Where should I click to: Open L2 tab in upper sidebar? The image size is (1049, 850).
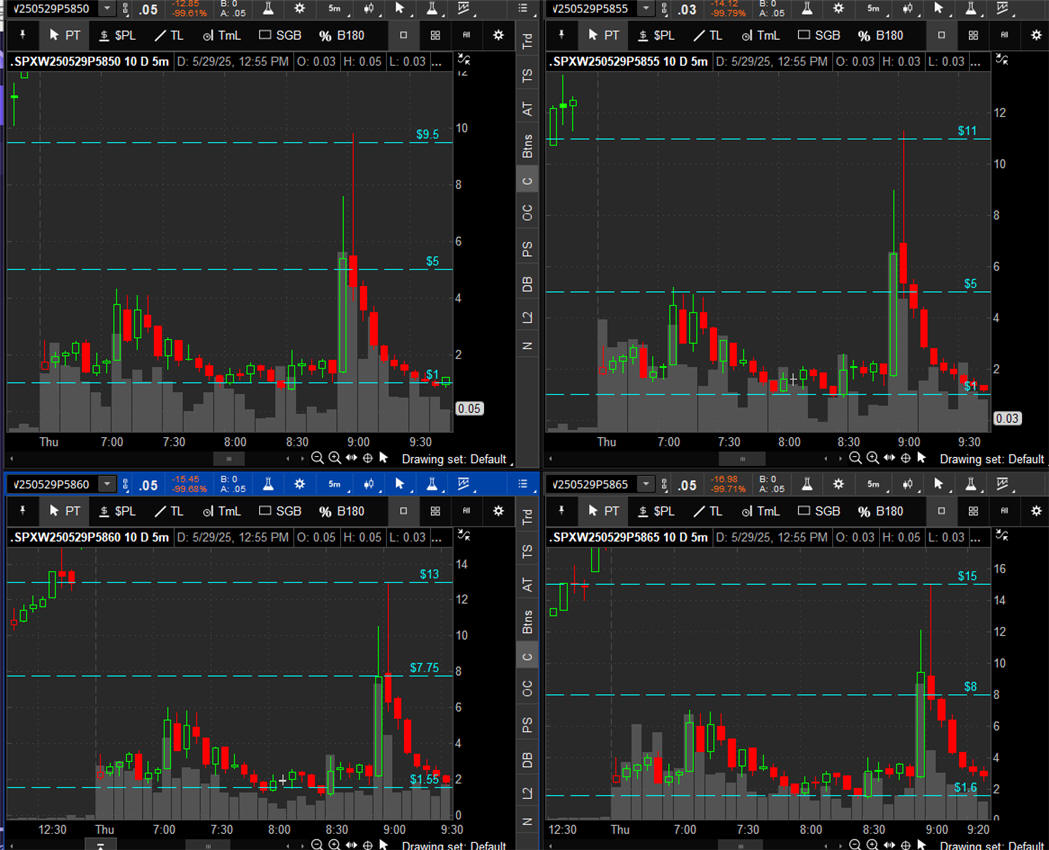[528, 317]
